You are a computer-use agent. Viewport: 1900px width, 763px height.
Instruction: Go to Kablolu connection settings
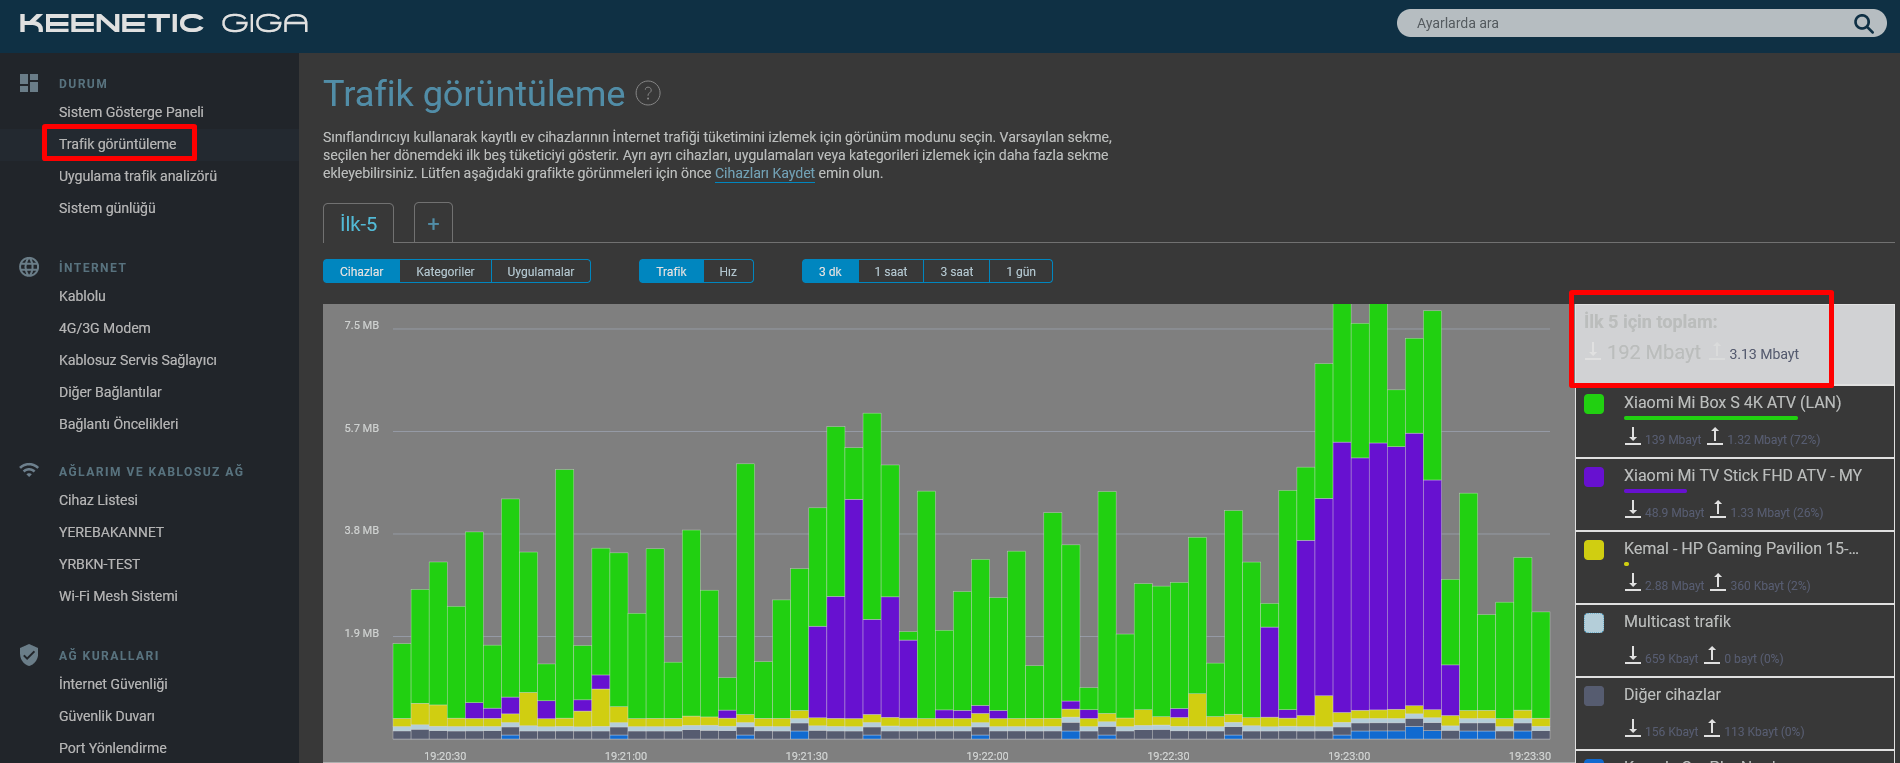pyautogui.click(x=82, y=296)
